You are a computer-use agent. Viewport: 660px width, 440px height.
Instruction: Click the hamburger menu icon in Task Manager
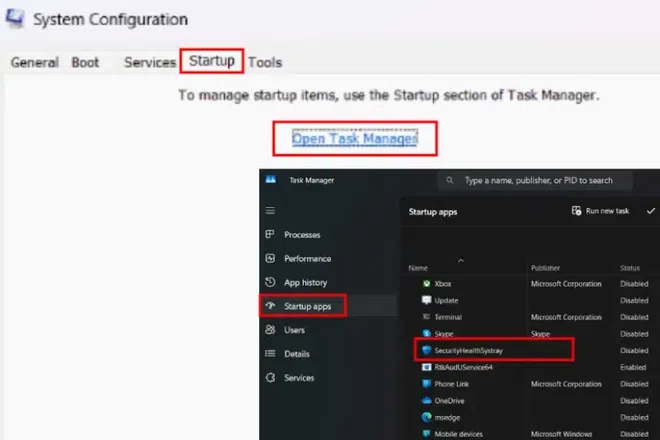(x=270, y=211)
